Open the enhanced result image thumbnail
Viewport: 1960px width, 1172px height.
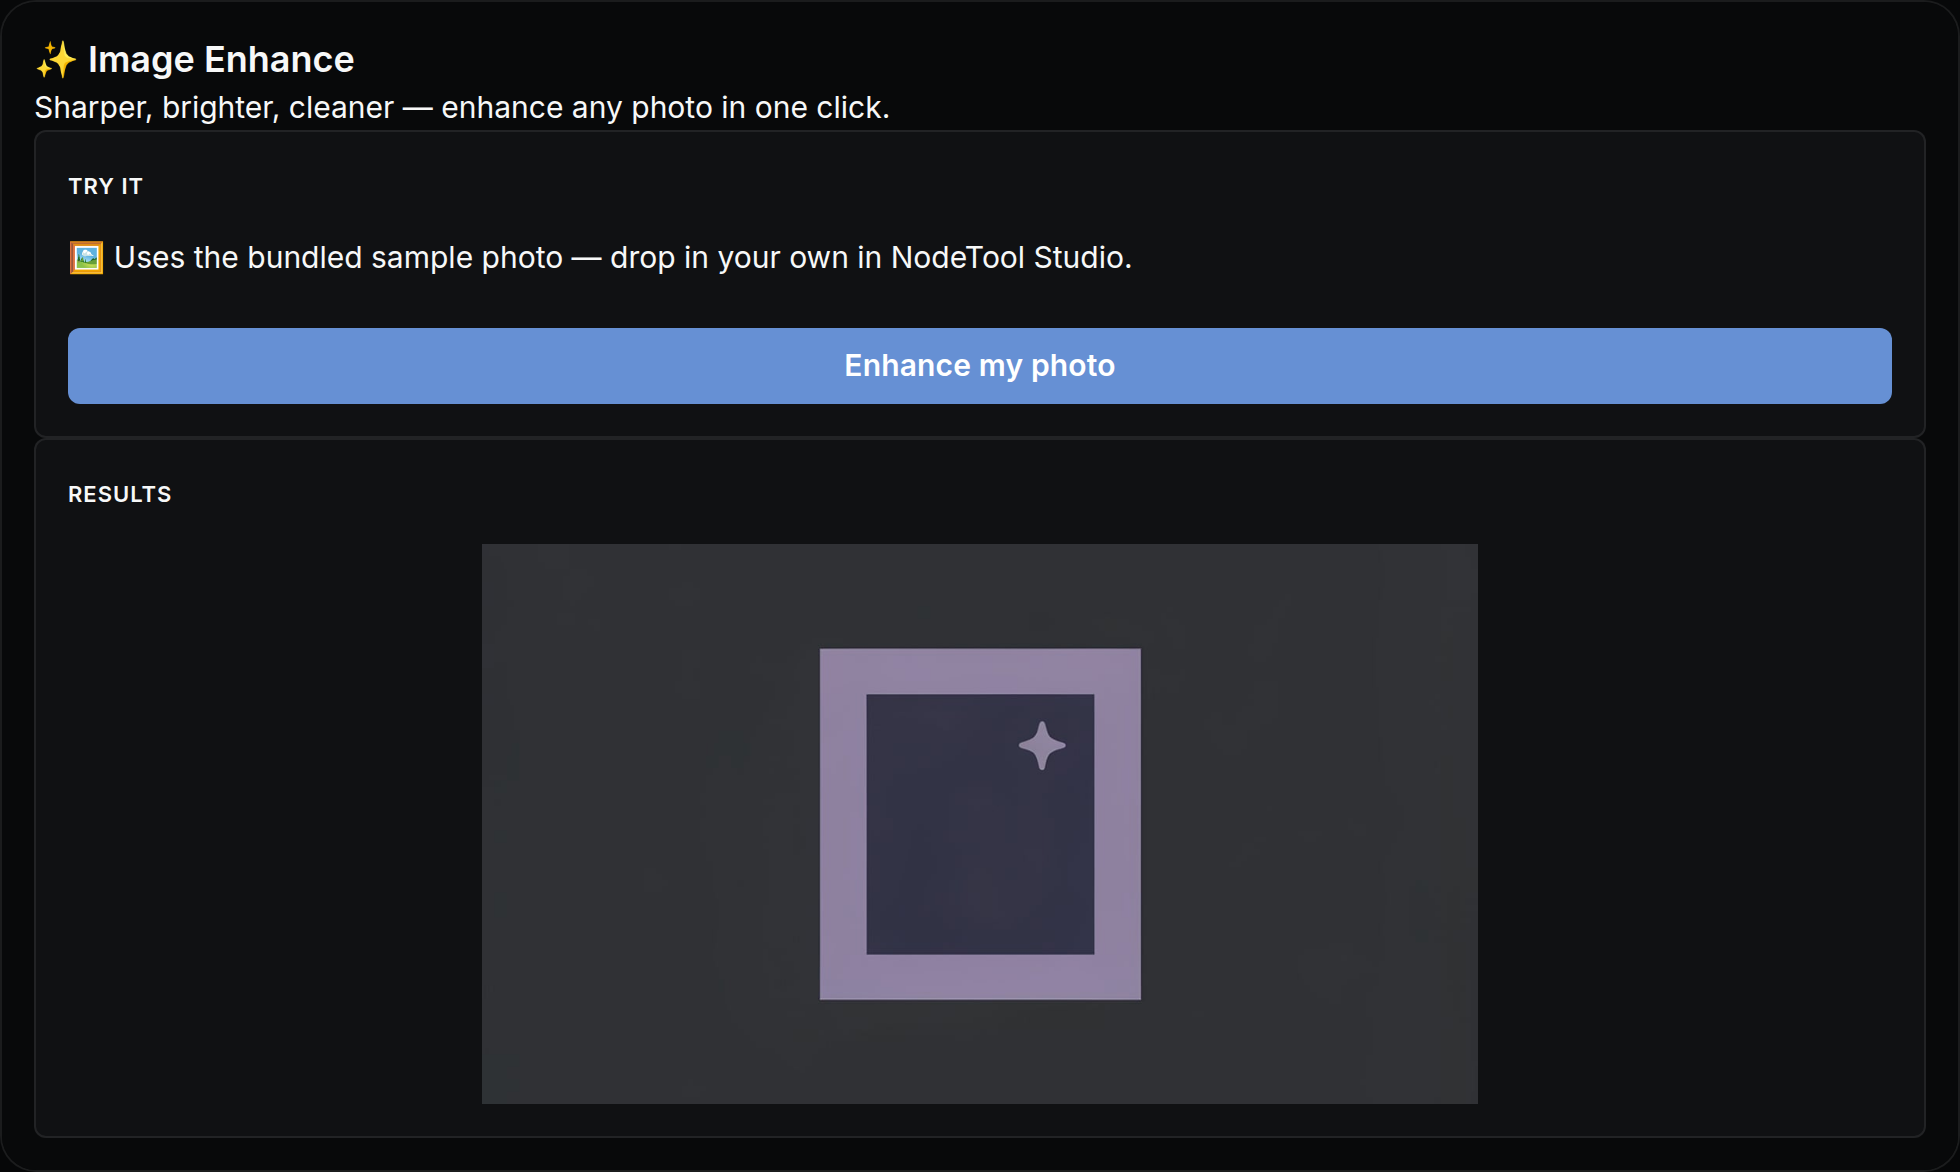click(x=979, y=824)
